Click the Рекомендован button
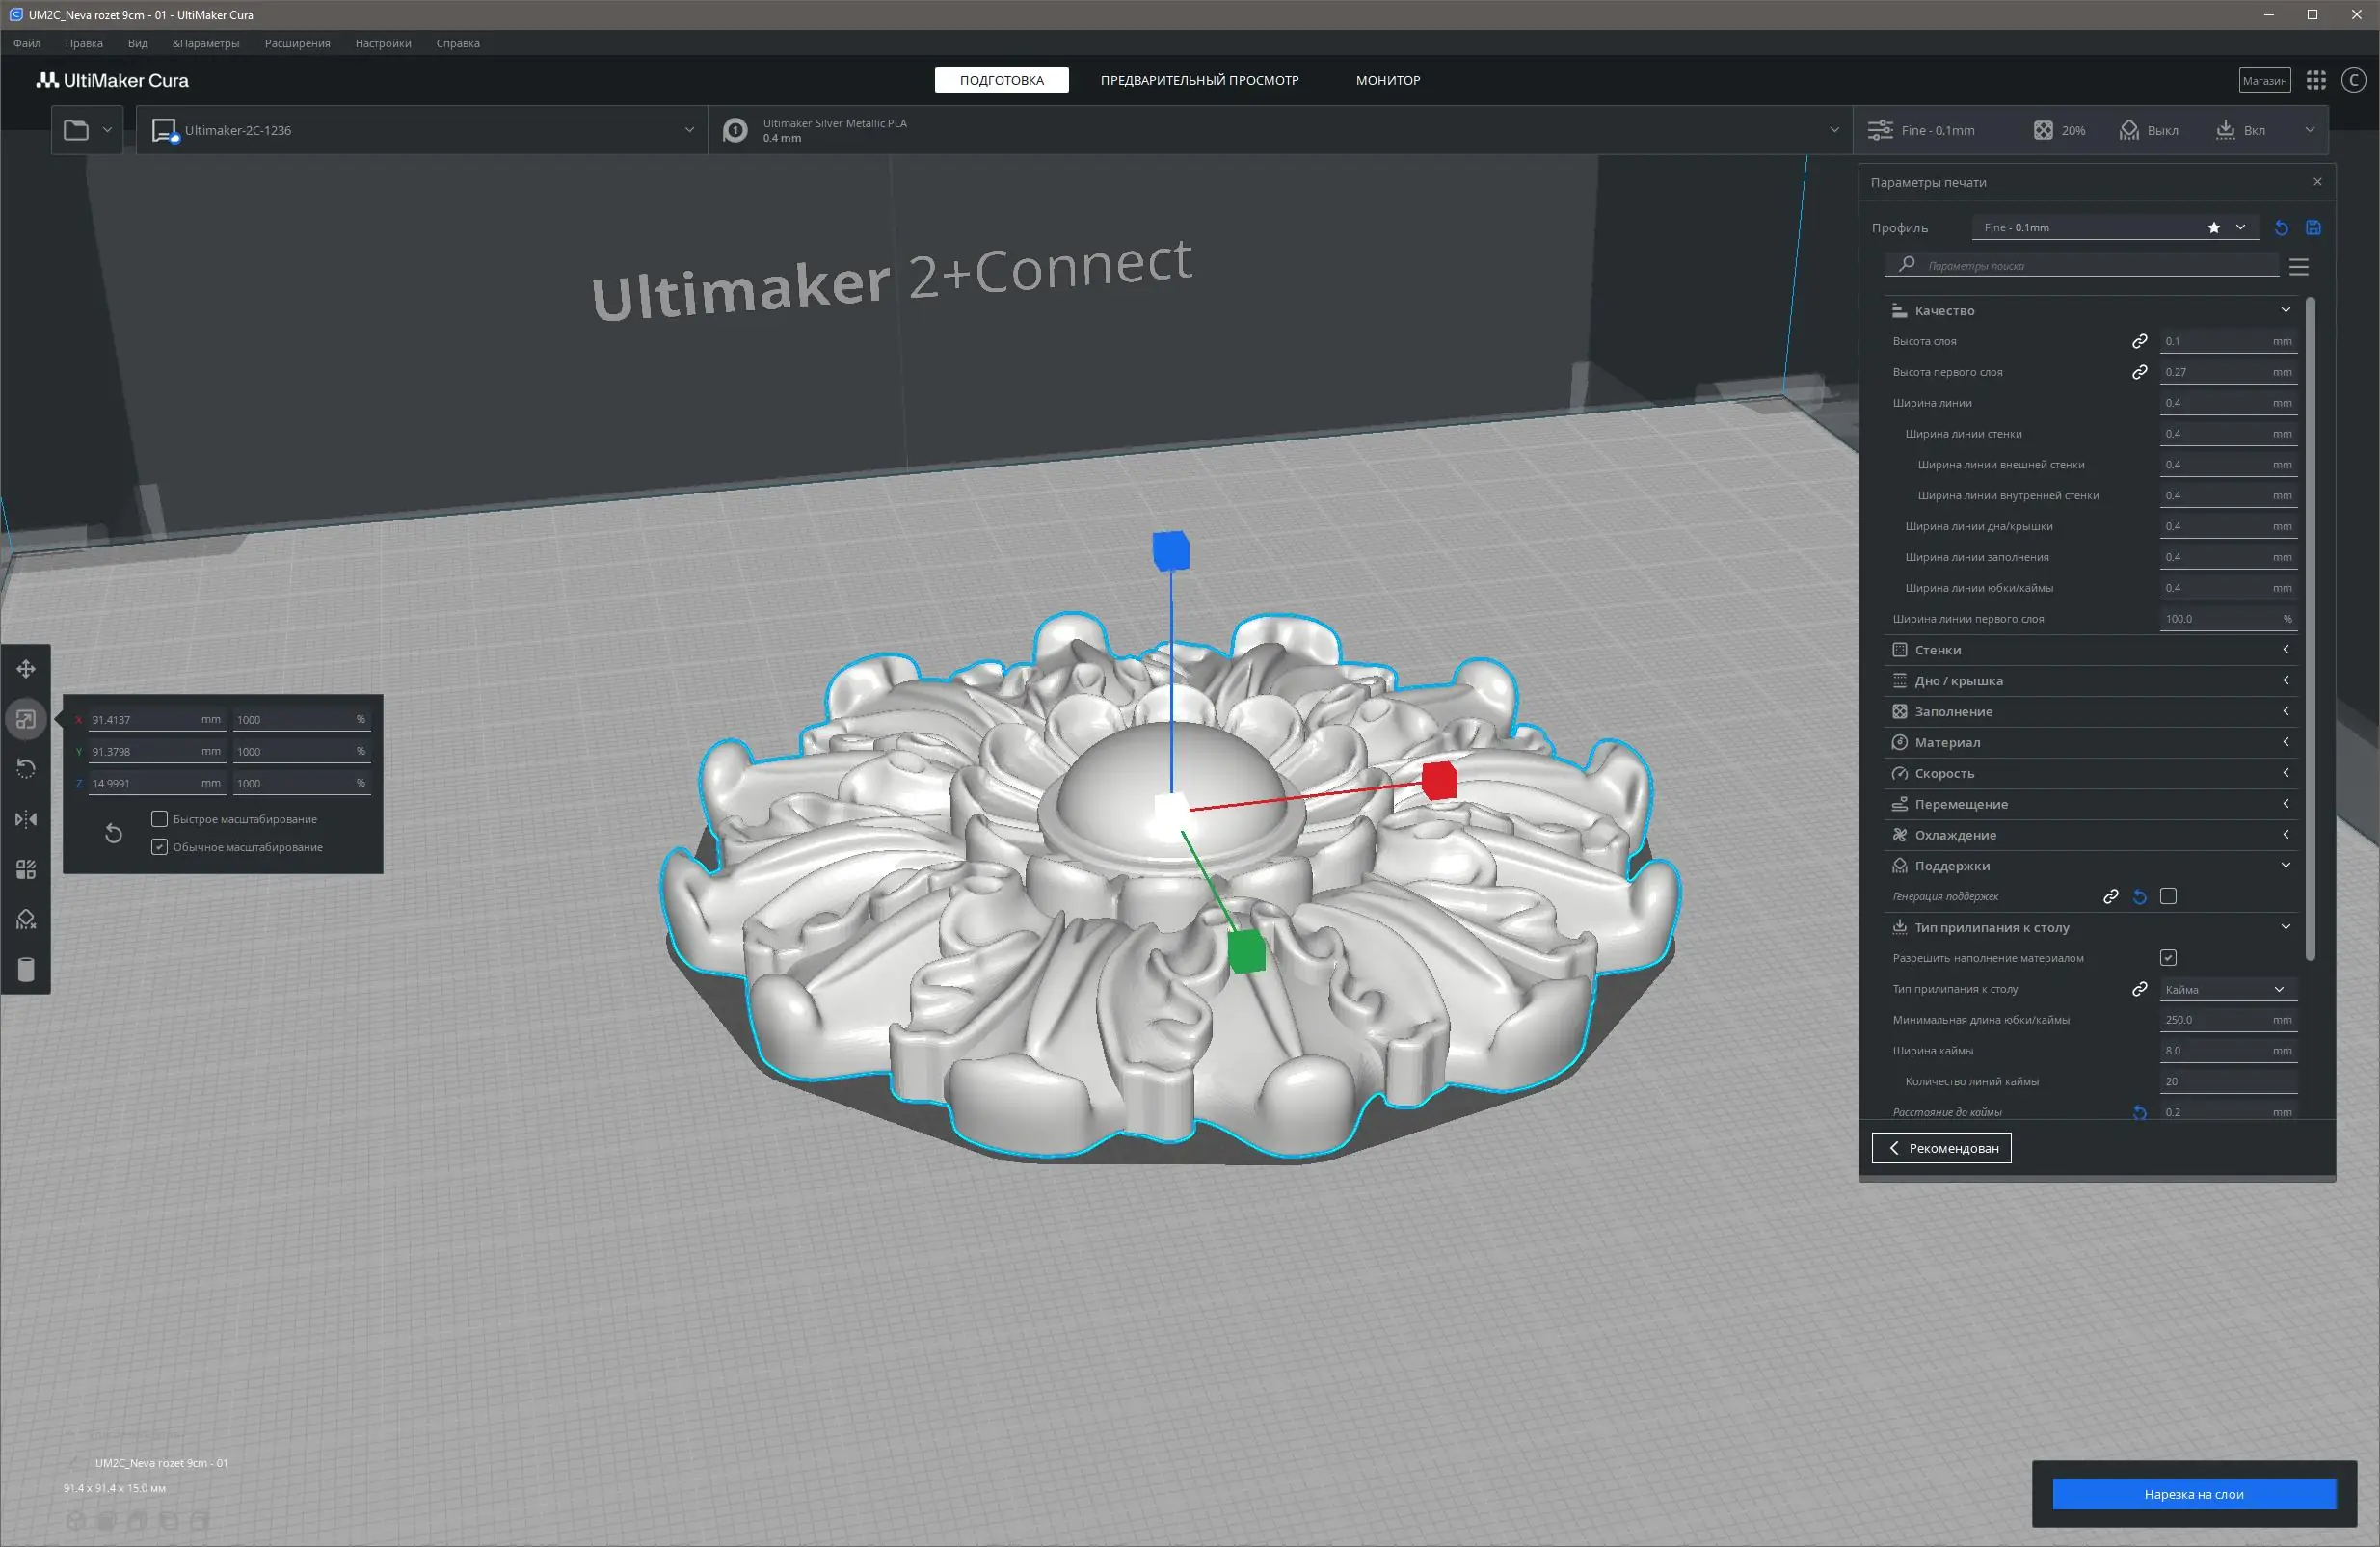 click(1941, 1148)
